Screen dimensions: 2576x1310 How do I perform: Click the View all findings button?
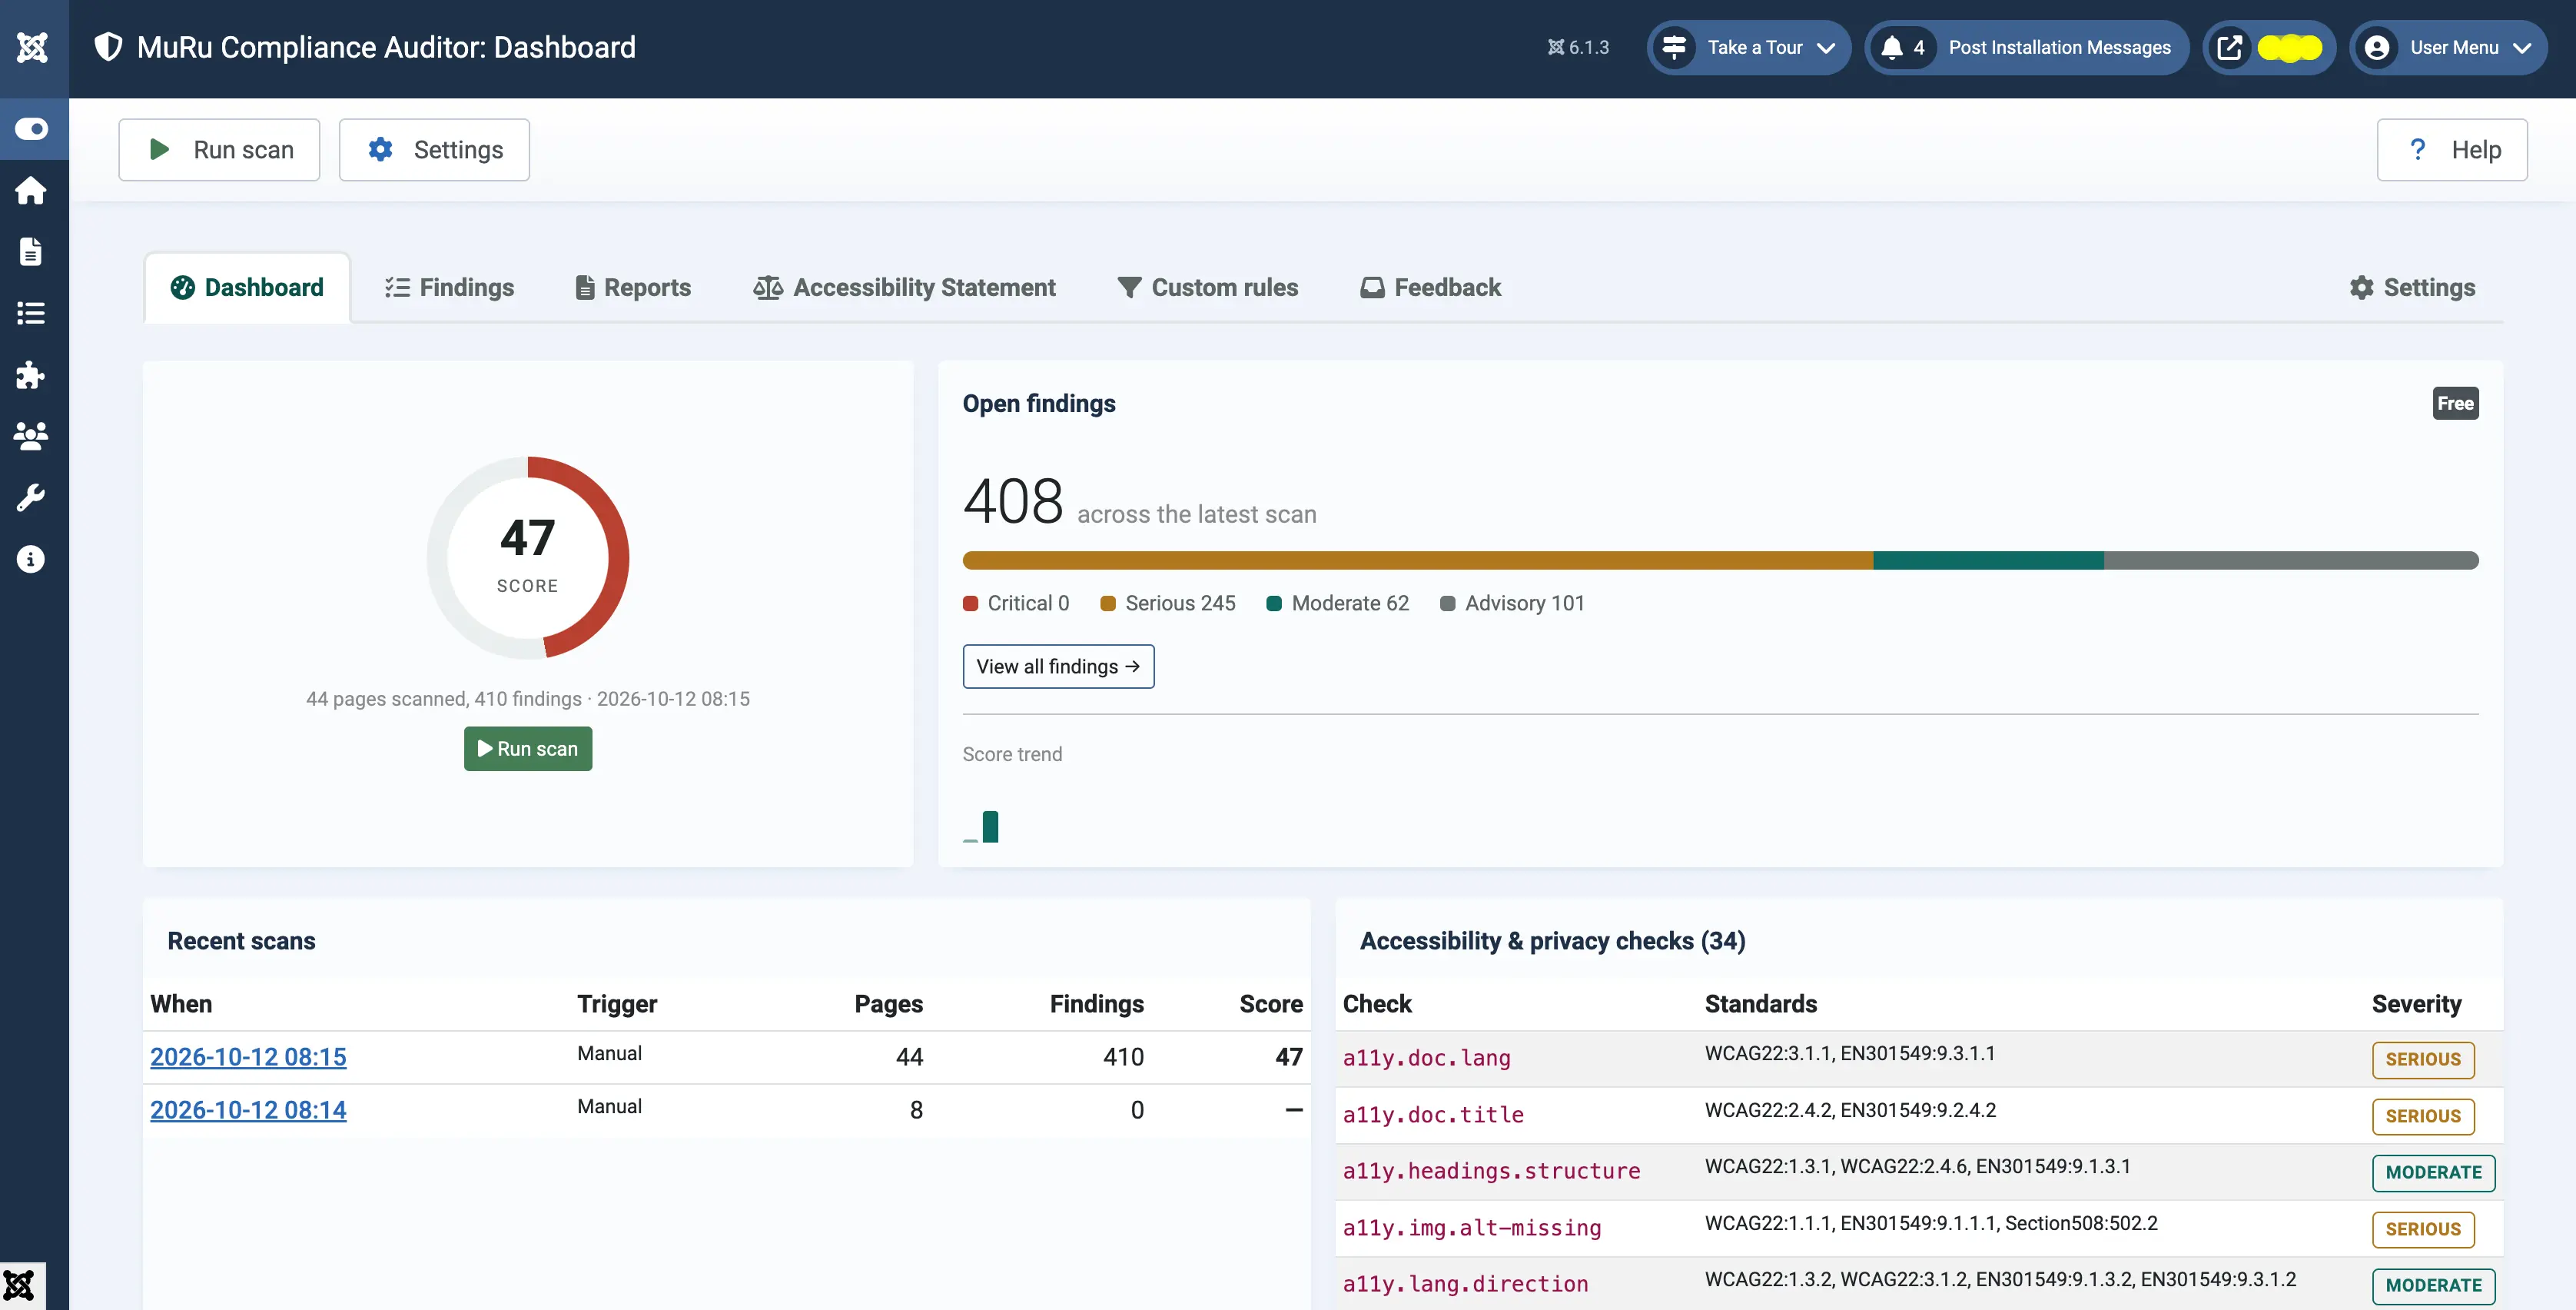1058,667
